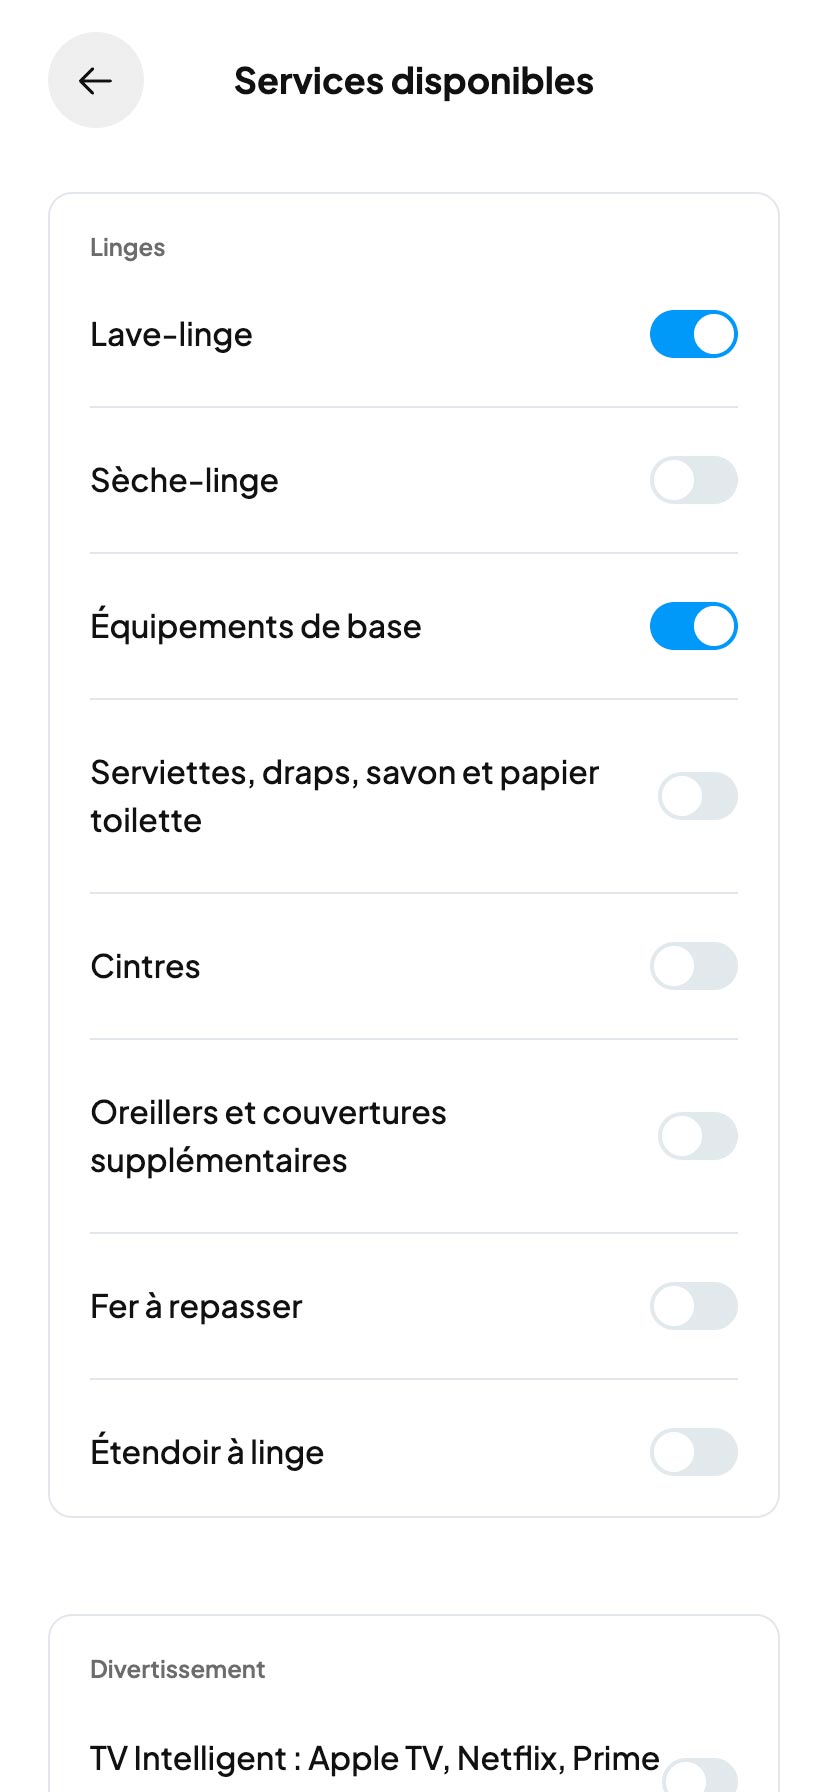Turn on the Étendoir à linge switch

(693, 1452)
